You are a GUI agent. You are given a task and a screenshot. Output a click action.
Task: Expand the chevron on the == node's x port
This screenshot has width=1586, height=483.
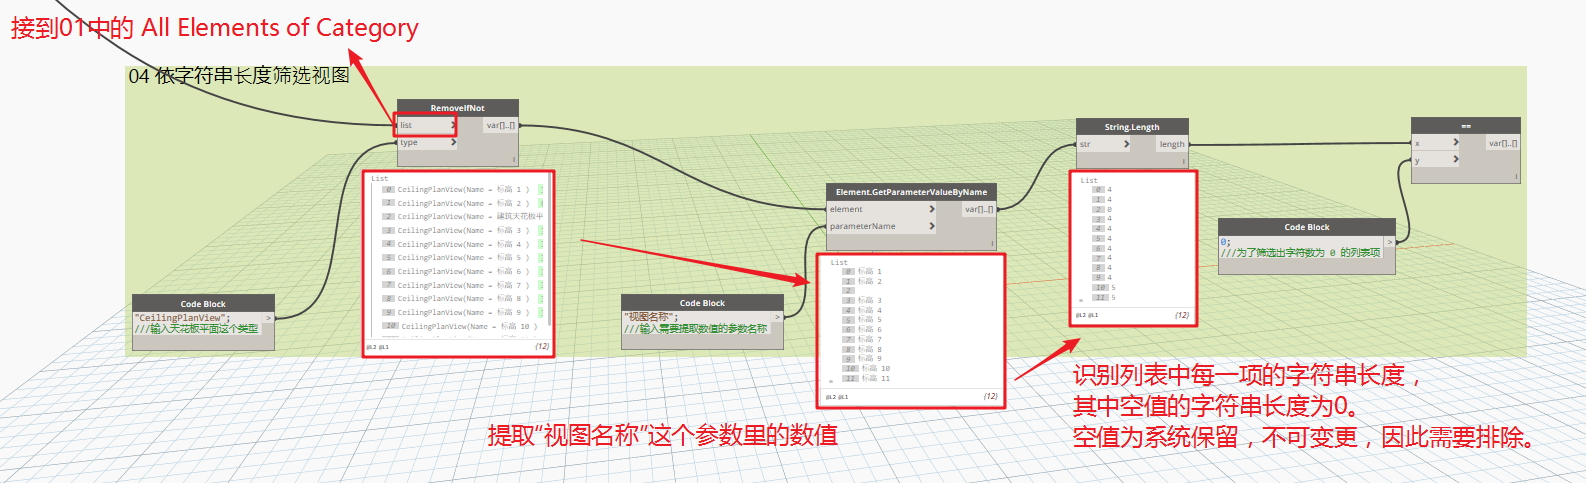click(1455, 143)
